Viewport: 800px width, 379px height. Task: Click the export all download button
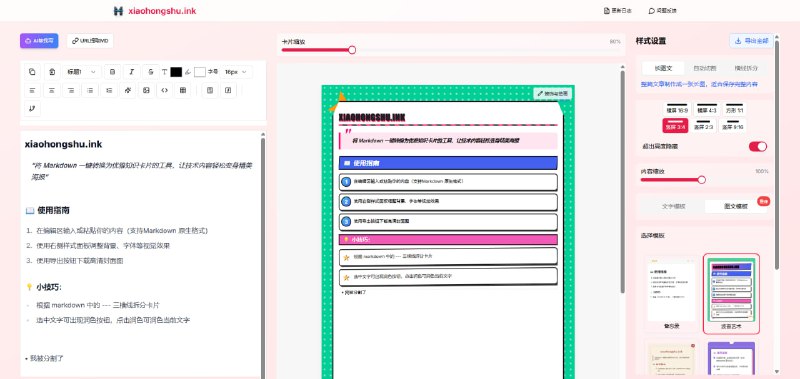click(752, 41)
